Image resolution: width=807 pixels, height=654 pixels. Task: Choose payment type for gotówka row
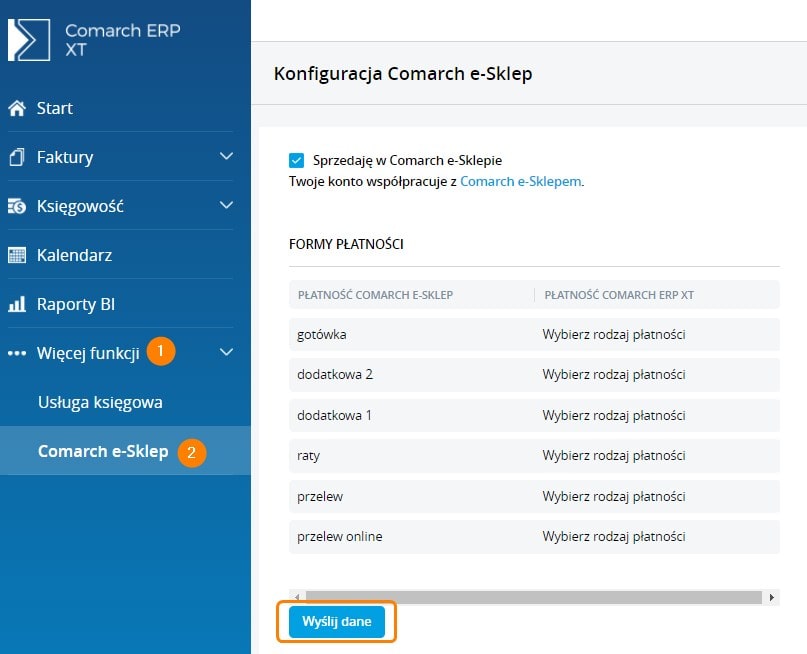[x=613, y=334]
